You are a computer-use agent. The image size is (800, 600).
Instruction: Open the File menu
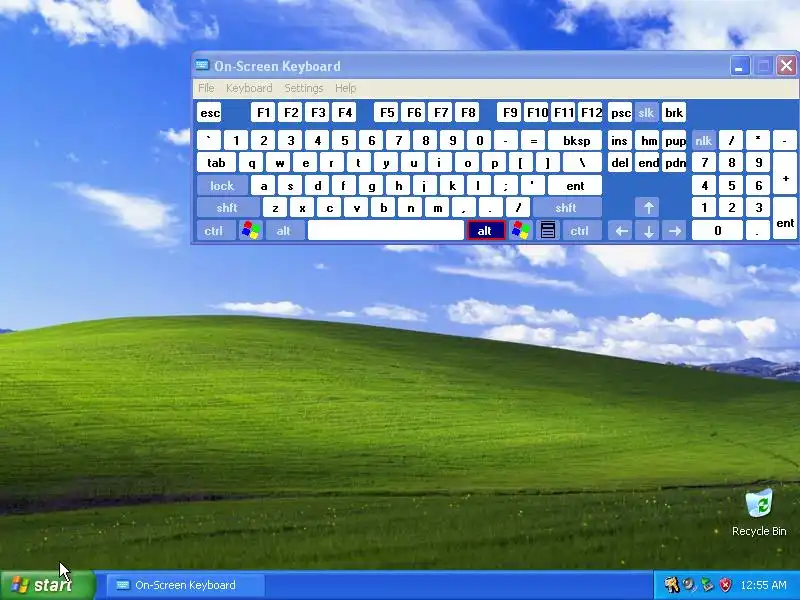206,88
